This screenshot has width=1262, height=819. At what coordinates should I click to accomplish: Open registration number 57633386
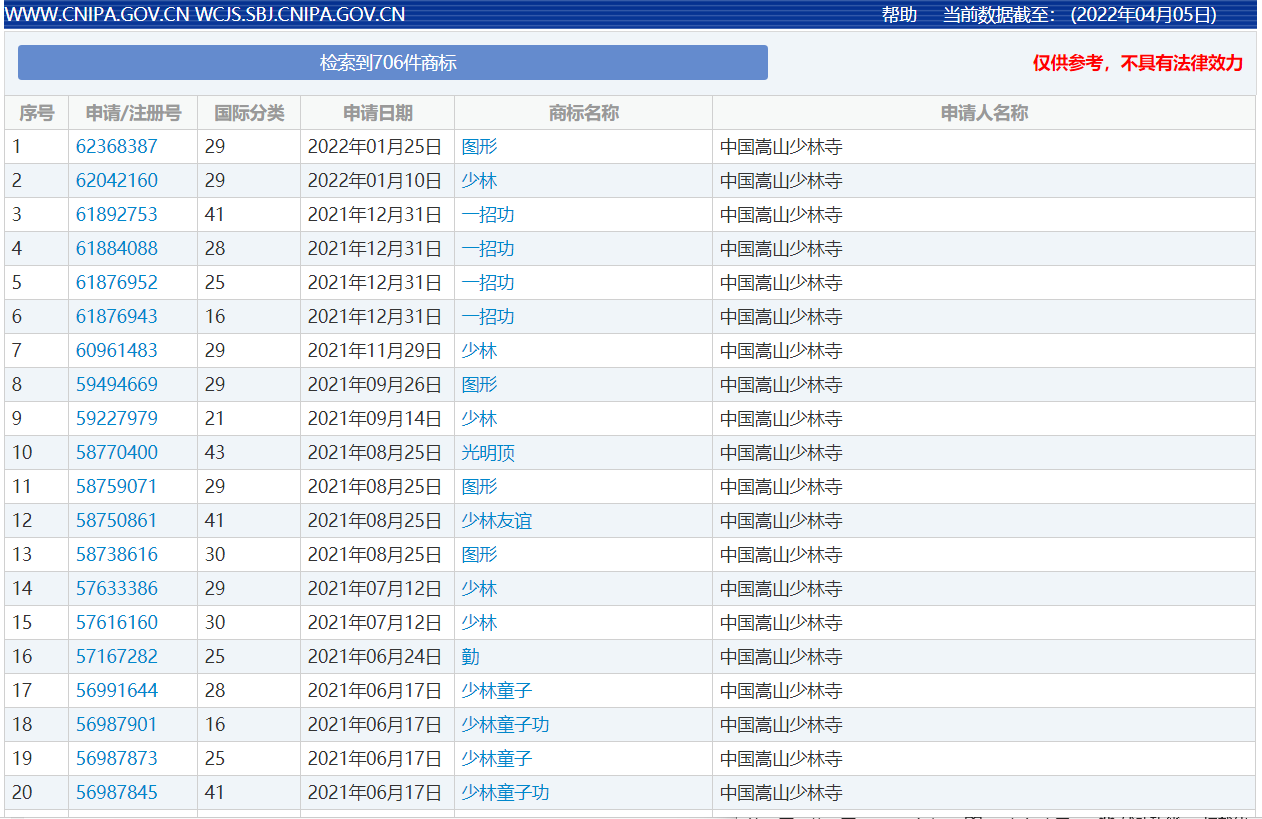[117, 588]
